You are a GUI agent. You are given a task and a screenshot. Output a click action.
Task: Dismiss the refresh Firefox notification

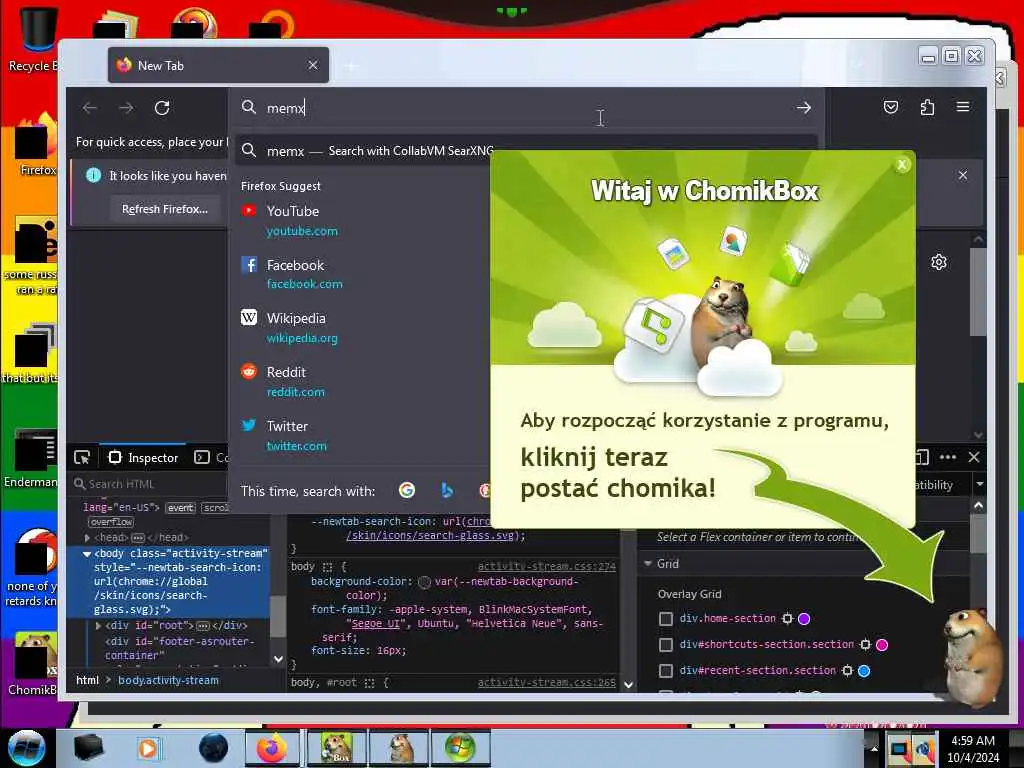(963, 175)
